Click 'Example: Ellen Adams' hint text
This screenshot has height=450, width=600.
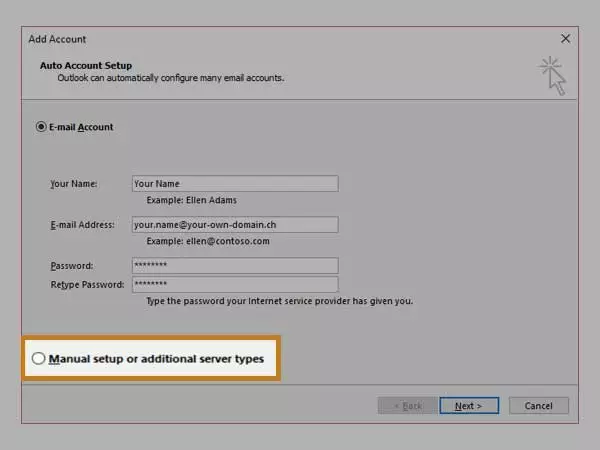click(x=191, y=200)
